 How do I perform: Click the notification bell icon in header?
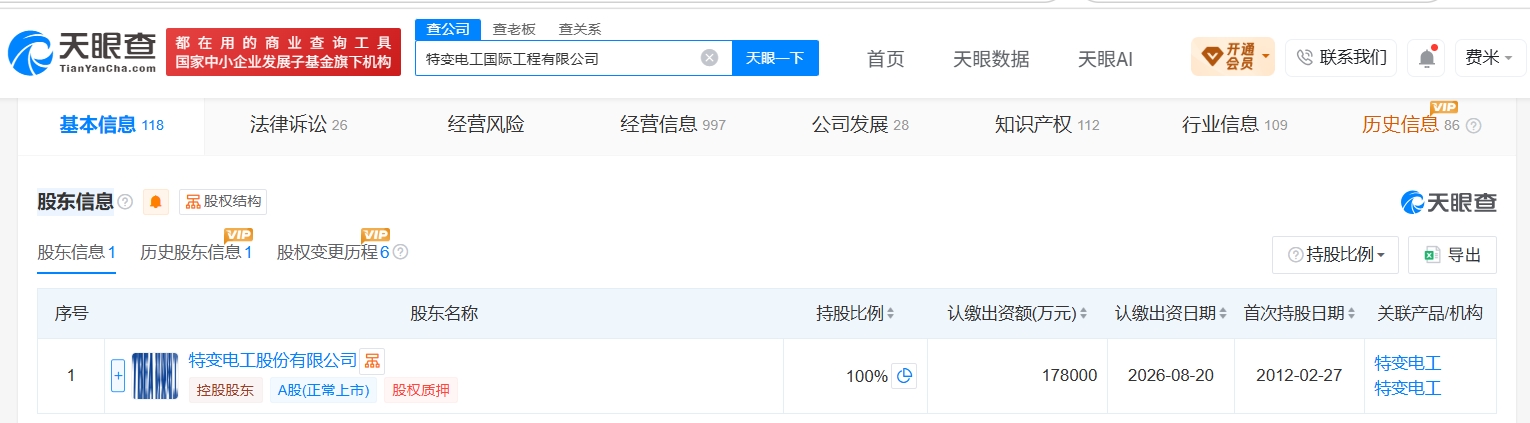click(x=1426, y=58)
